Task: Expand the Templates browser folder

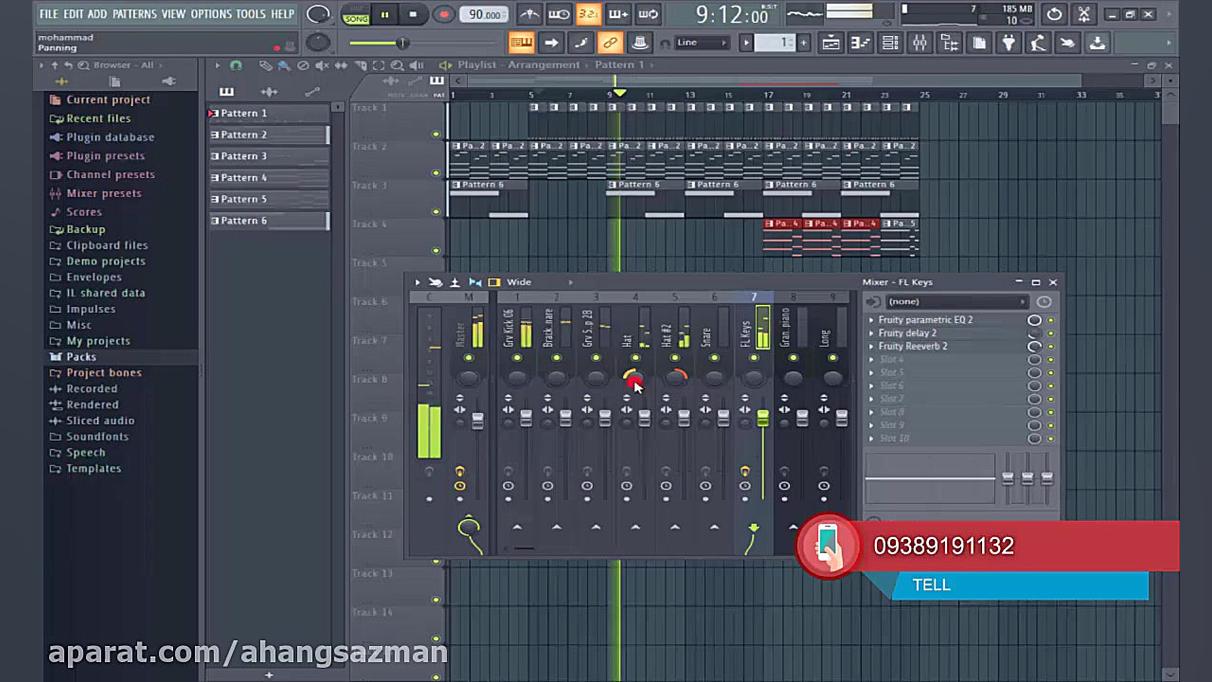Action: 93,469
